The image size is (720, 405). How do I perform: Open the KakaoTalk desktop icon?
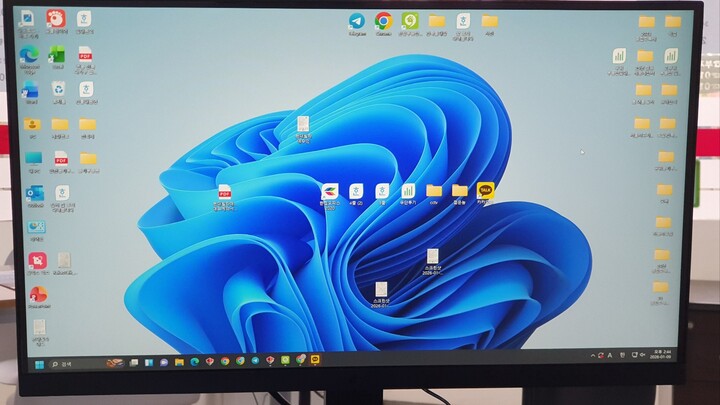click(485, 190)
